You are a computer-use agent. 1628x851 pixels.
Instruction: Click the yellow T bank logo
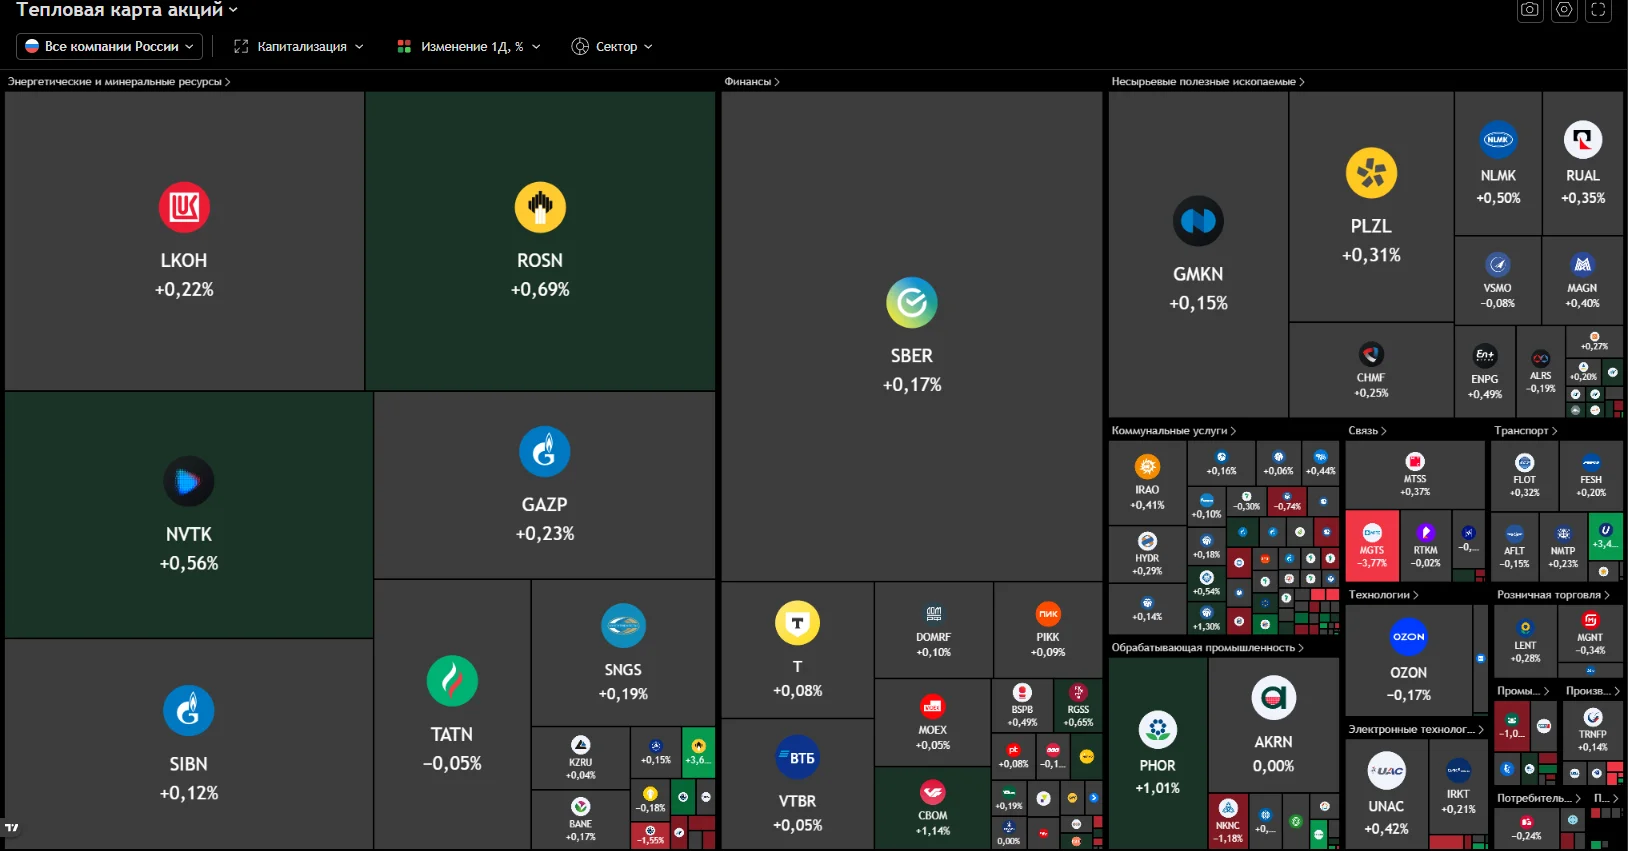[x=797, y=624]
